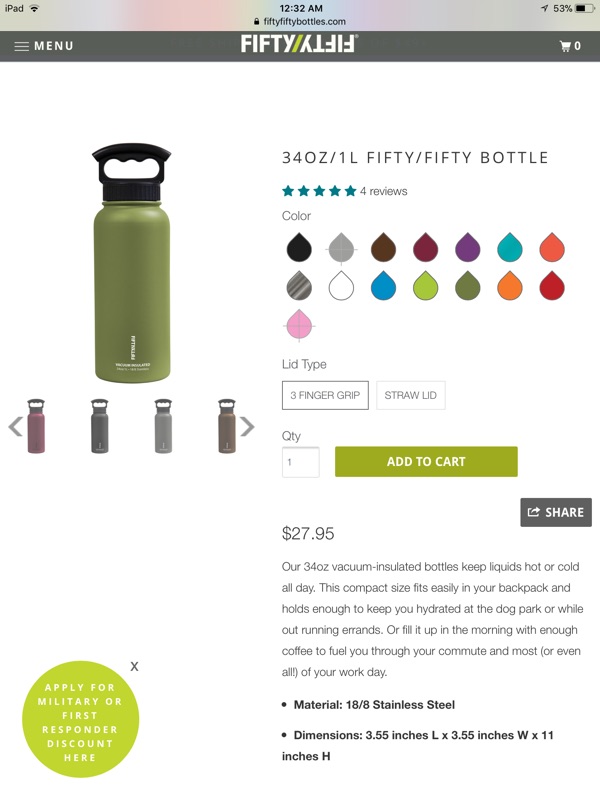View the pink bottle thumbnail
The width and height of the screenshot is (600, 800).
36,426
